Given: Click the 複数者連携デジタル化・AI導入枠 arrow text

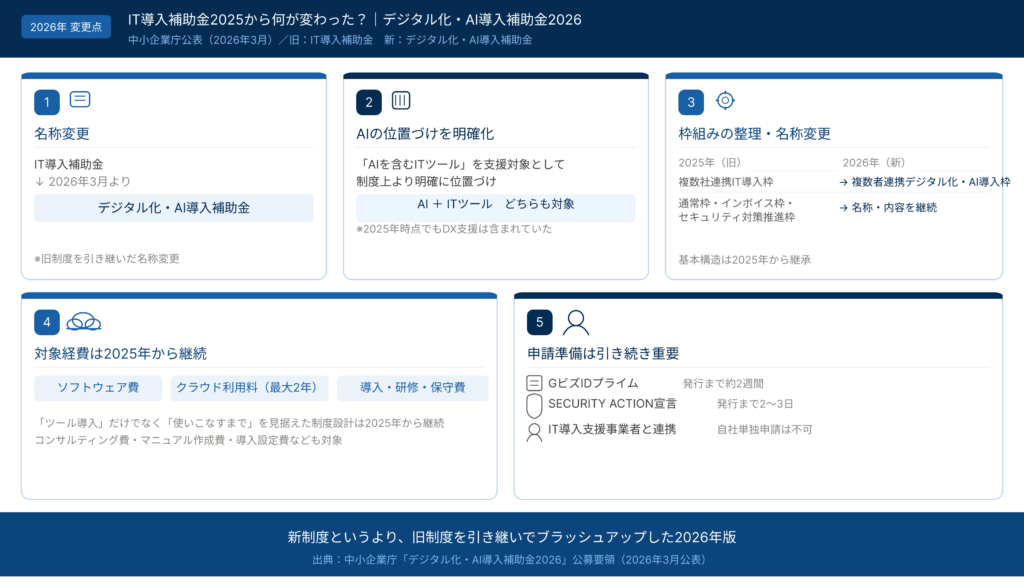Looking at the screenshot, I should point(924,182).
